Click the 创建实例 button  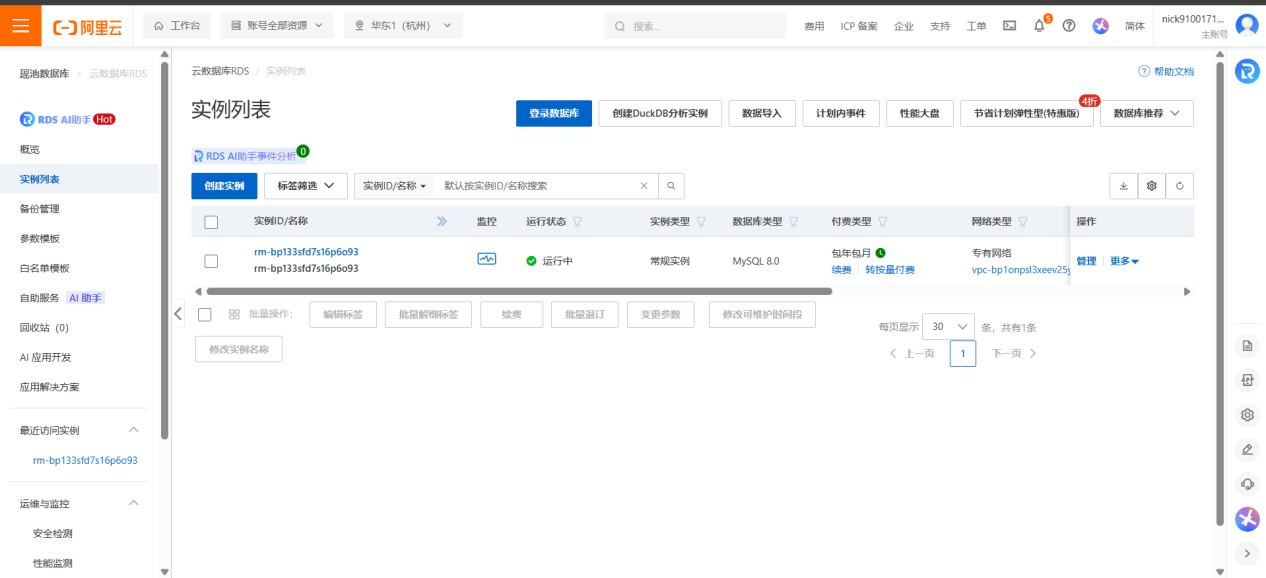pos(224,186)
